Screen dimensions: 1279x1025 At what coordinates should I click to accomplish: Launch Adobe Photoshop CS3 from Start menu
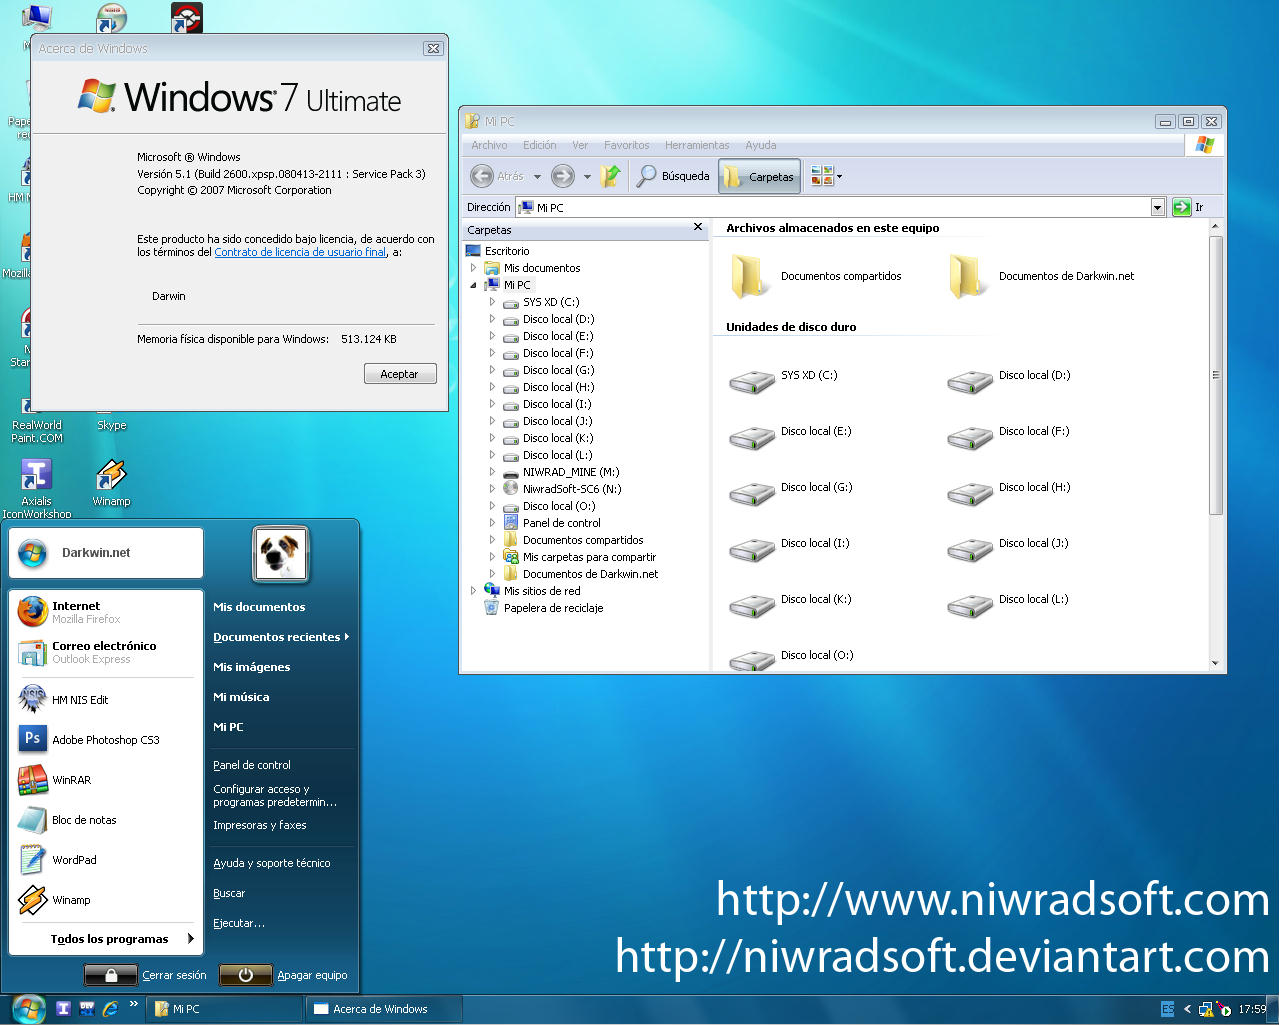[x=105, y=740]
